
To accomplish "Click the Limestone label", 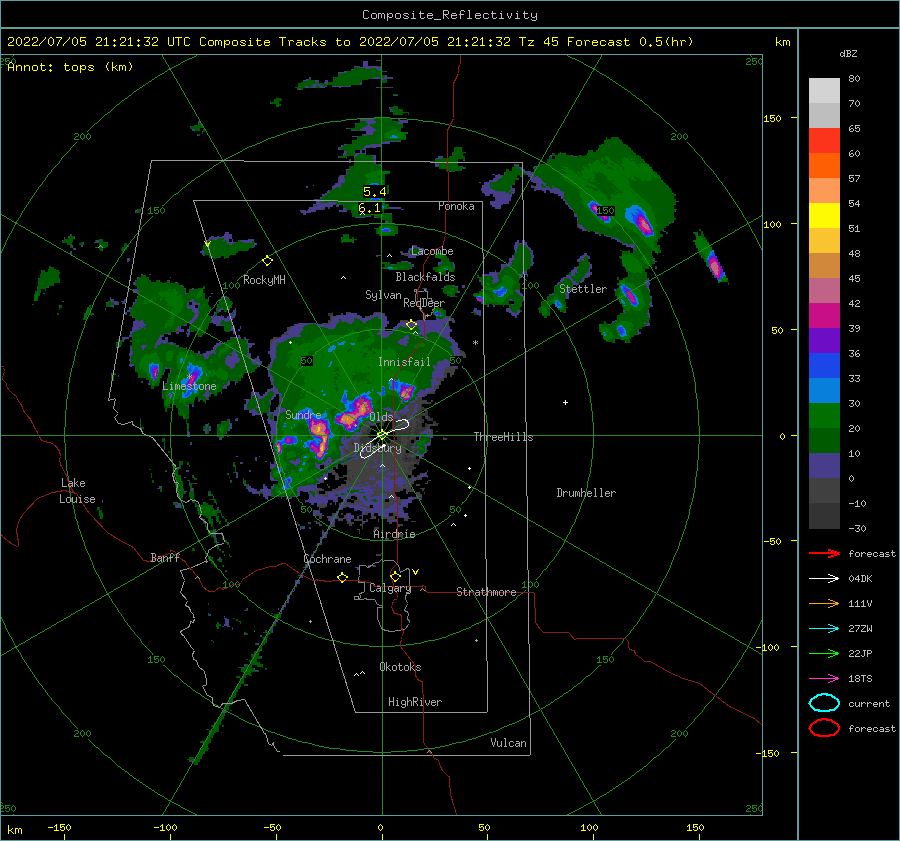I will [x=189, y=386].
